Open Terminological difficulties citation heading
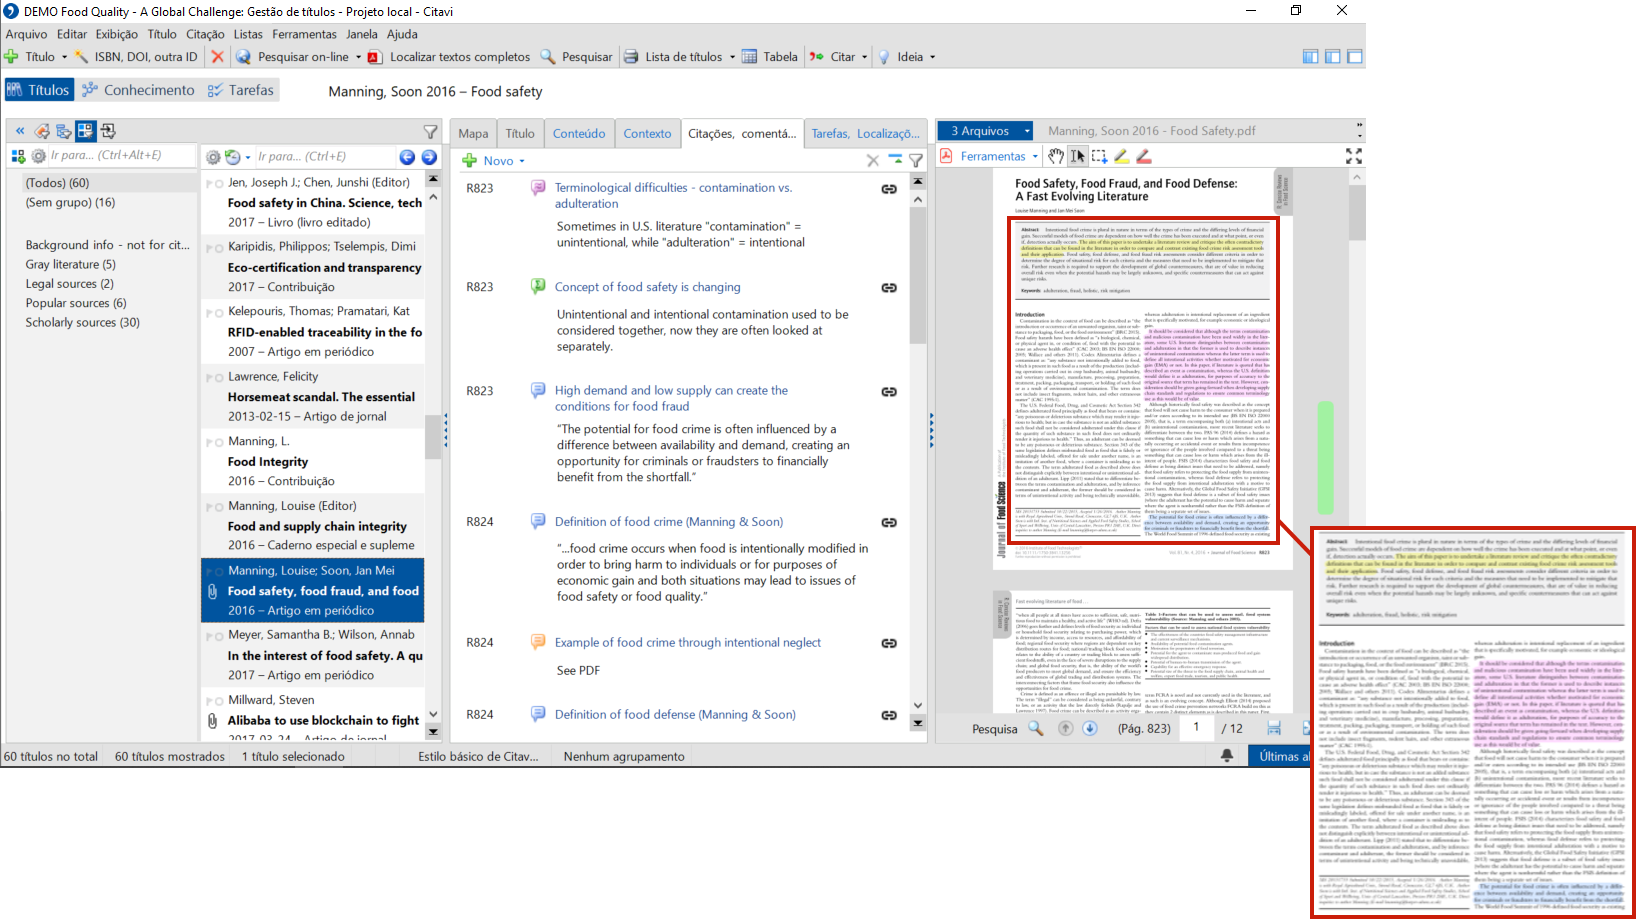Viewport: 1636px width, 919px height. [673, 195]
